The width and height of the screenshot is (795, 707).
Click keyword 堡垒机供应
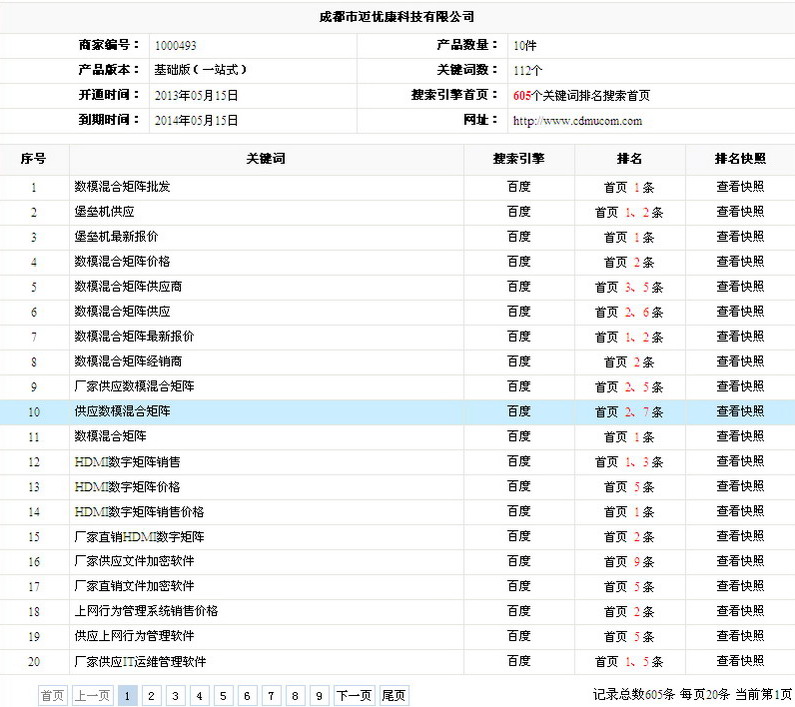(104, 211)
